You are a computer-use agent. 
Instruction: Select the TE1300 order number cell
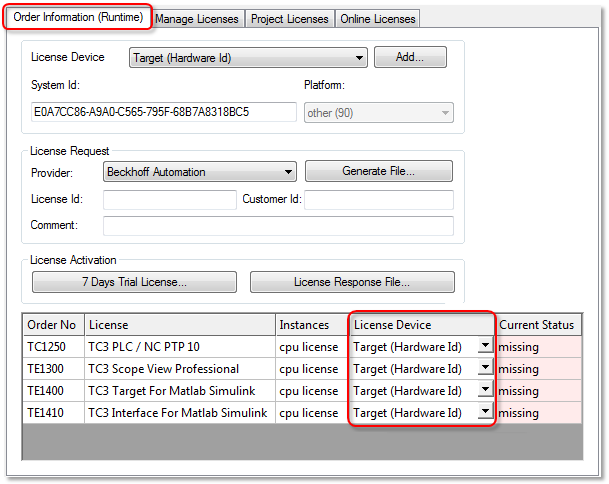[x=54, y=369]
